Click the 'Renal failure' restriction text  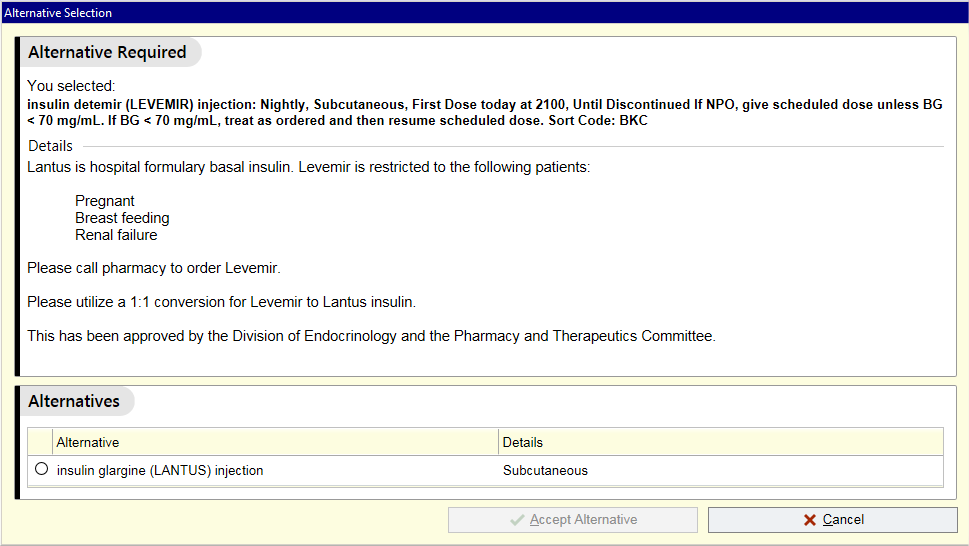tap(116, 235)
